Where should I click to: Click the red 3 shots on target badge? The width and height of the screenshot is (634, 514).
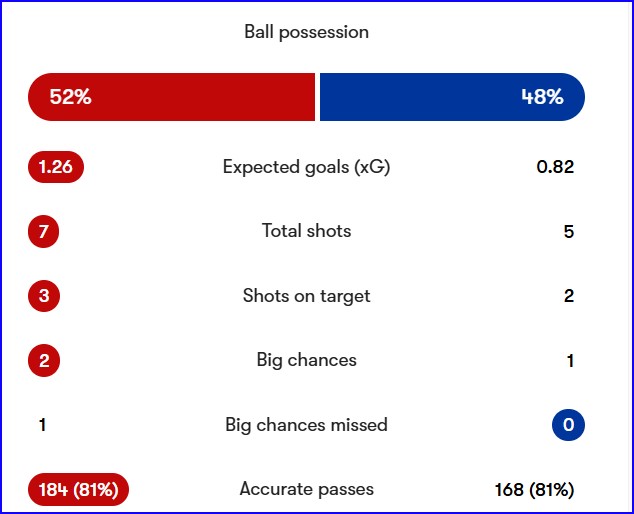coord(44,296)
